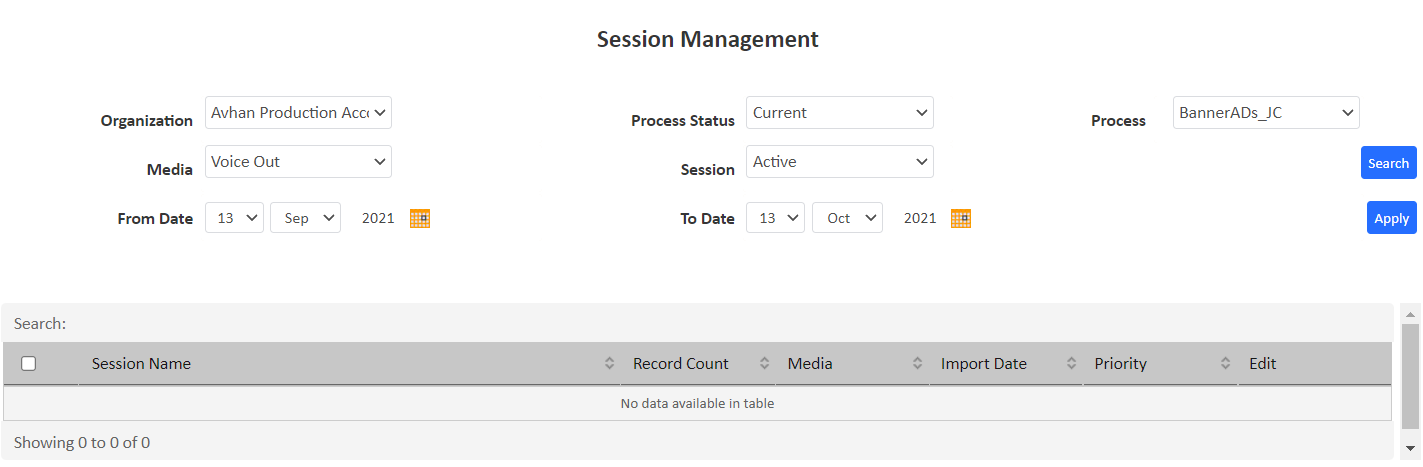
Task: Sort table by Record Count arrows
Action: pos(765,364)
